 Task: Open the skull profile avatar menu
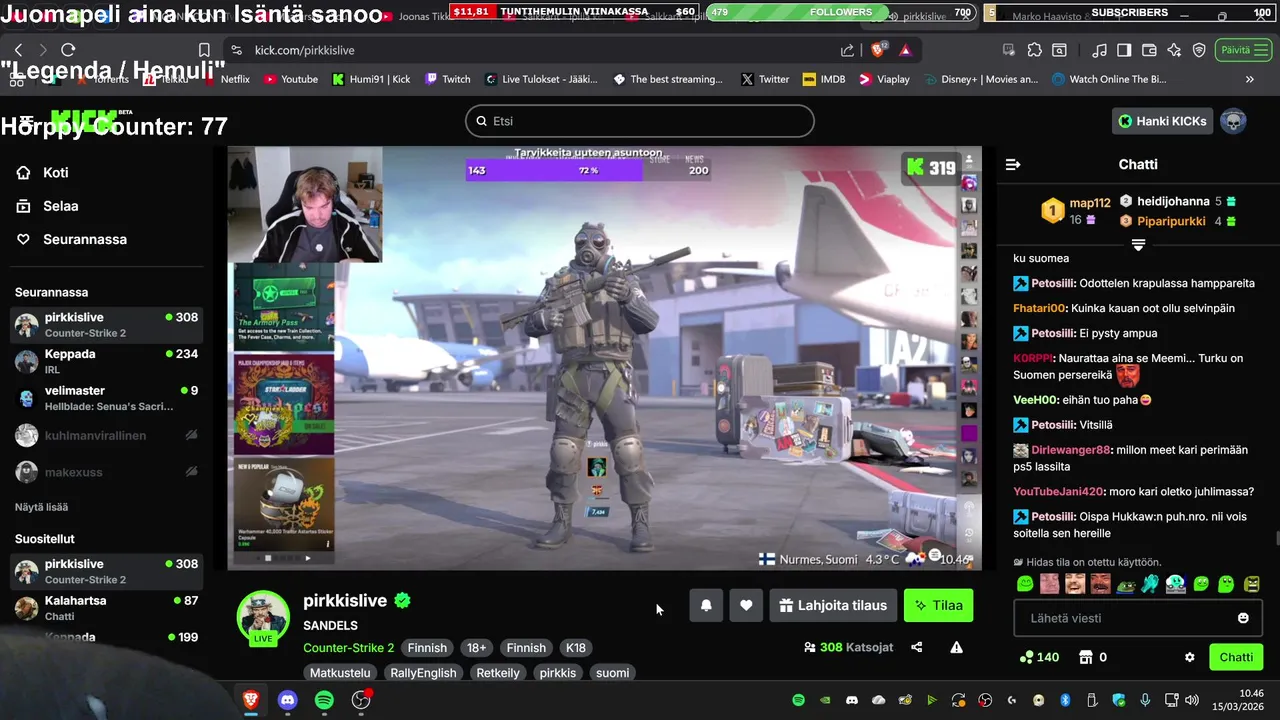point(1233,121)
